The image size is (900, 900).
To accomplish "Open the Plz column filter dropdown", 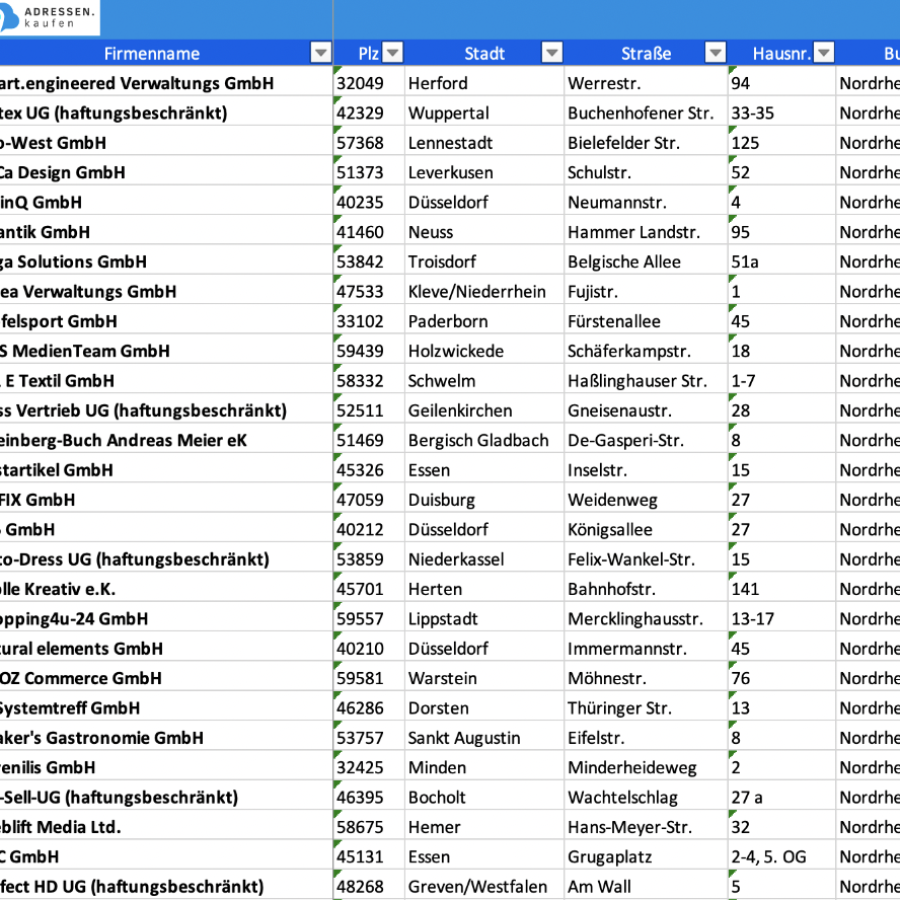I will click(x=393, y=53).
